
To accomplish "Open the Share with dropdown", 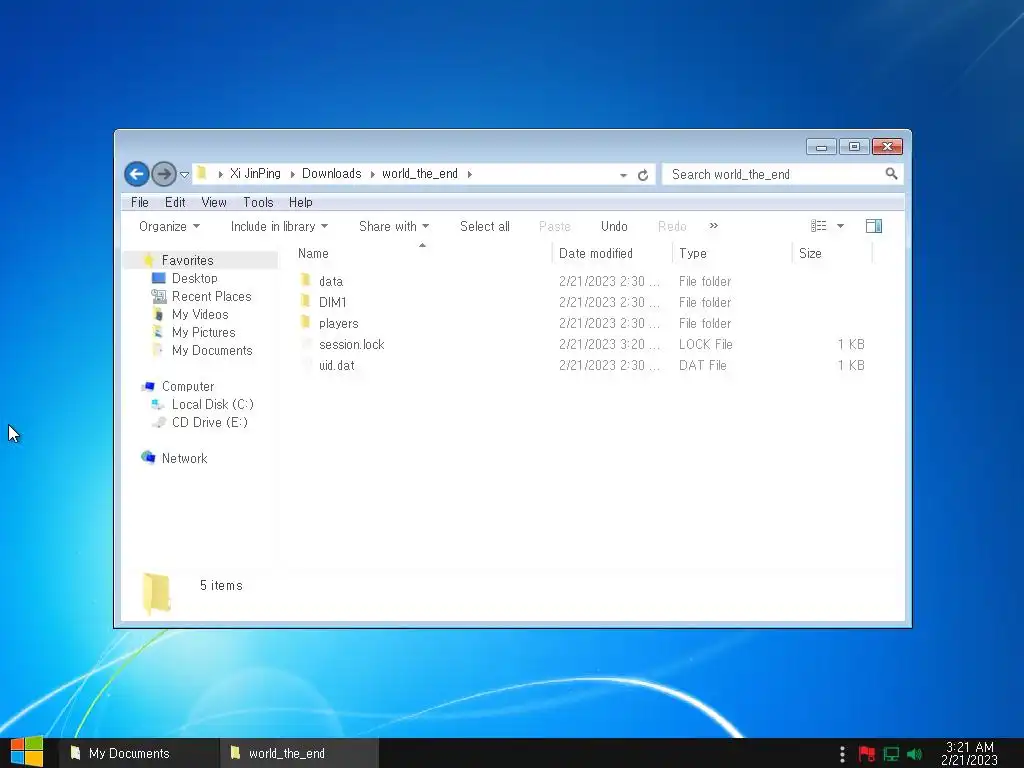I will coord(394,227).
